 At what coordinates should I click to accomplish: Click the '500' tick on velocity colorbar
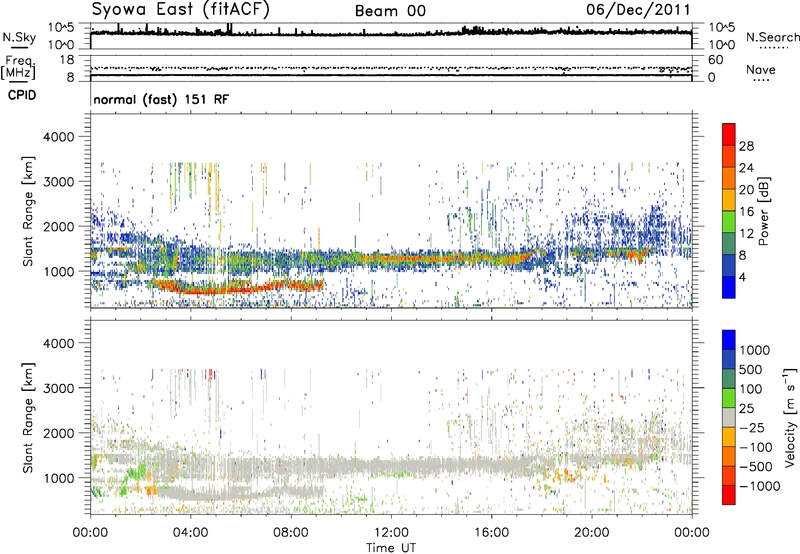[750, 369]
